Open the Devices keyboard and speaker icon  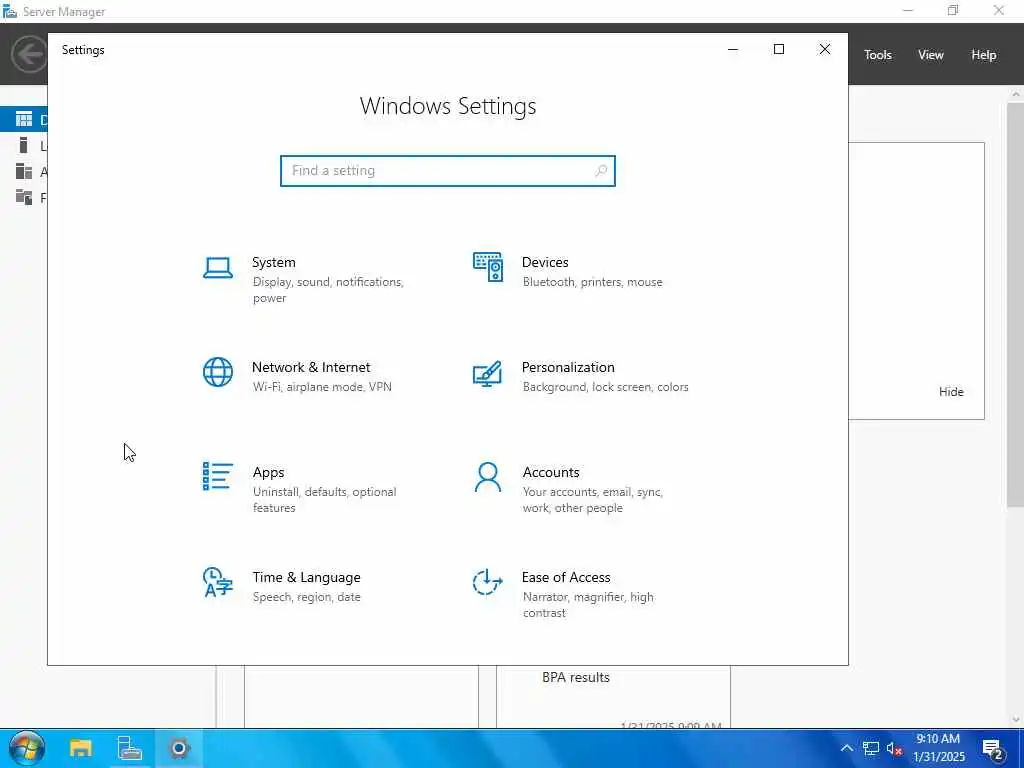coord(488,267)
